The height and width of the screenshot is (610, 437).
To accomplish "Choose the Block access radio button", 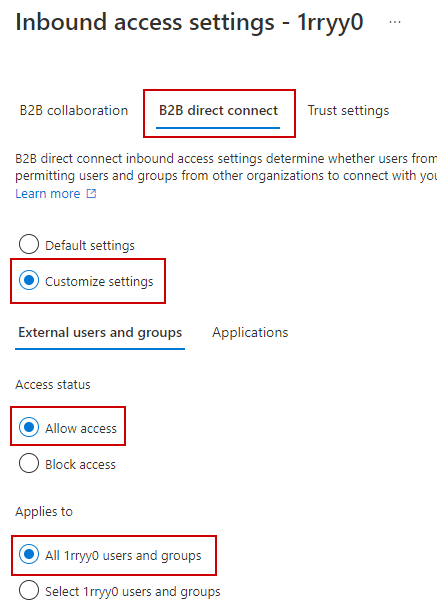I will 29,463.
